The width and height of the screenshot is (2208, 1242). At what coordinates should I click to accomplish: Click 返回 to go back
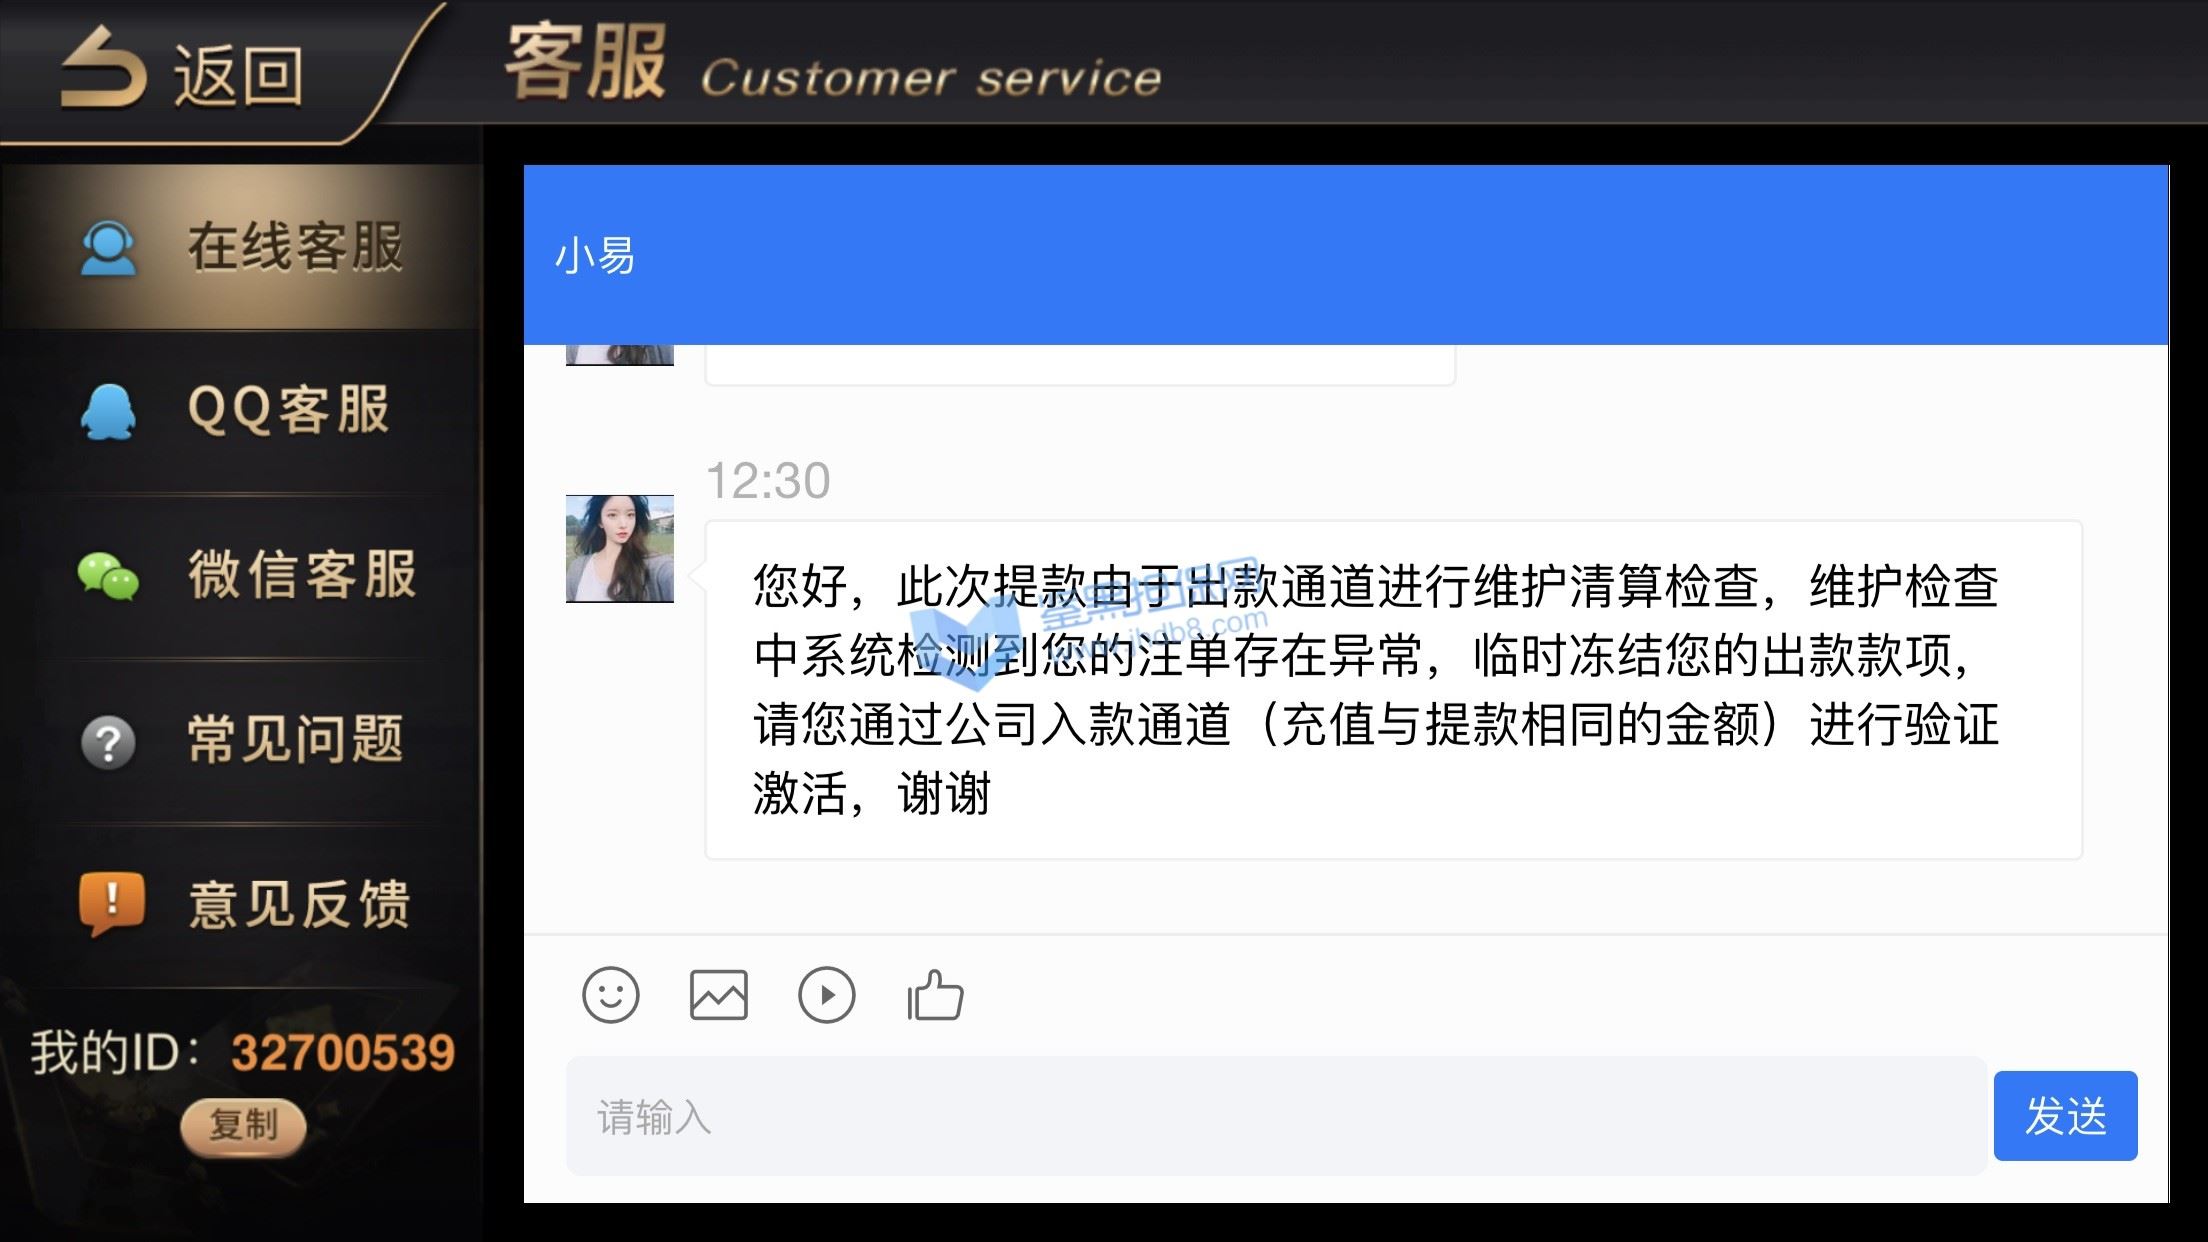click(238, 75)
